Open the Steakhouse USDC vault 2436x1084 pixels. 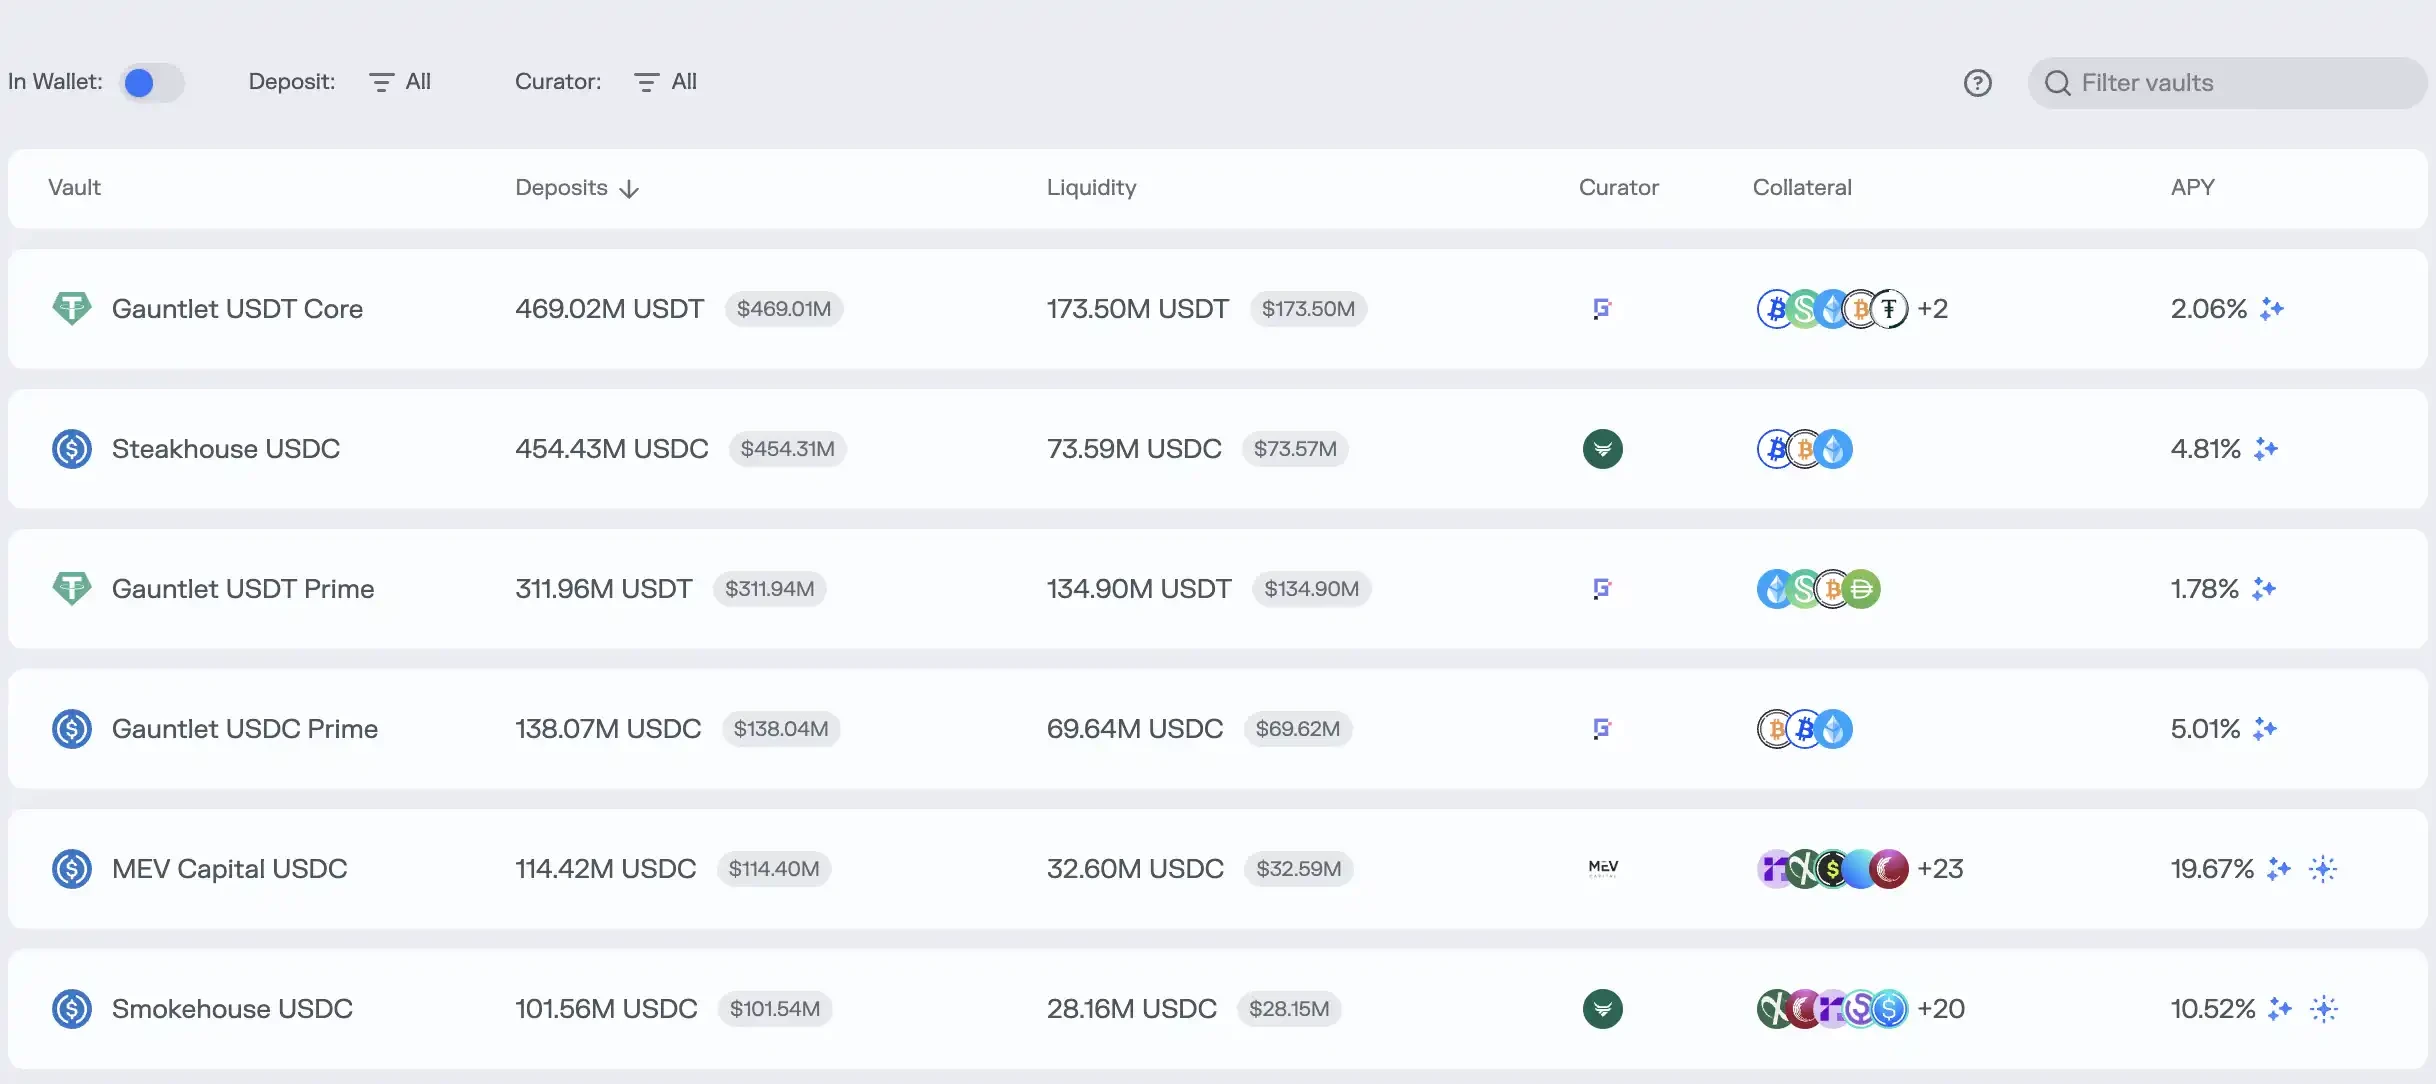(x=226, y=449)
